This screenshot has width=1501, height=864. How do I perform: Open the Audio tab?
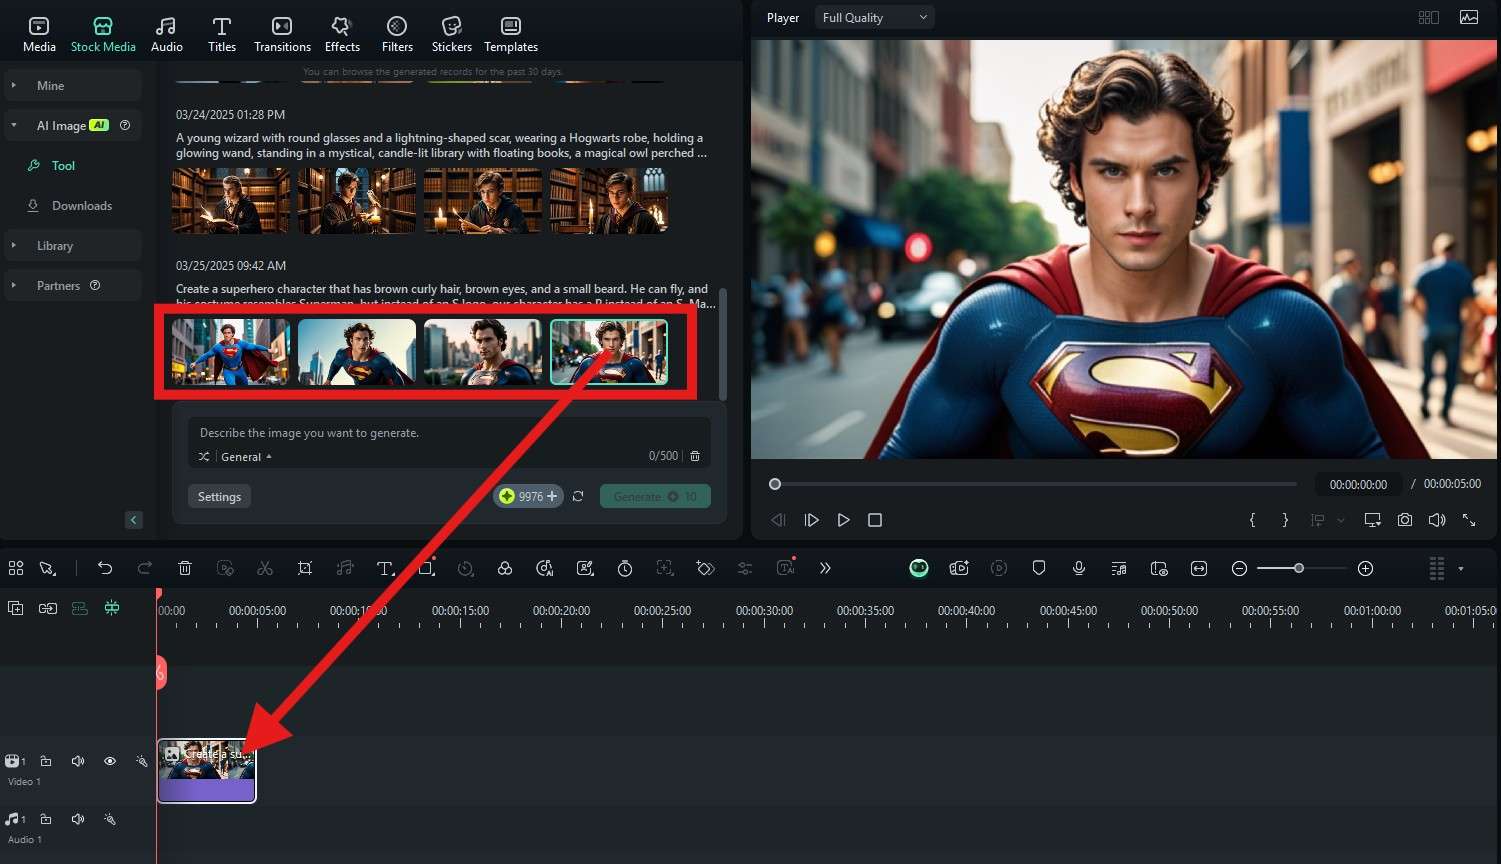click(x=167, y=34)
